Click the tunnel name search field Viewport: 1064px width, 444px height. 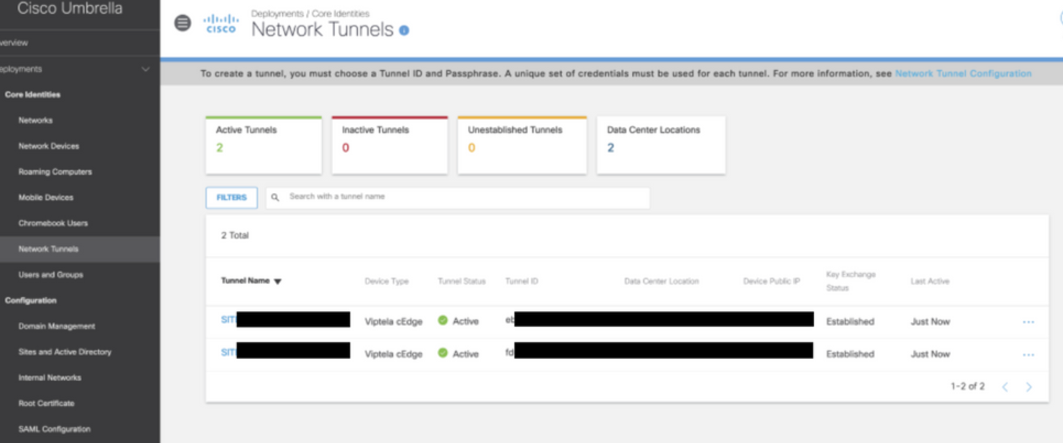[458, 198]
